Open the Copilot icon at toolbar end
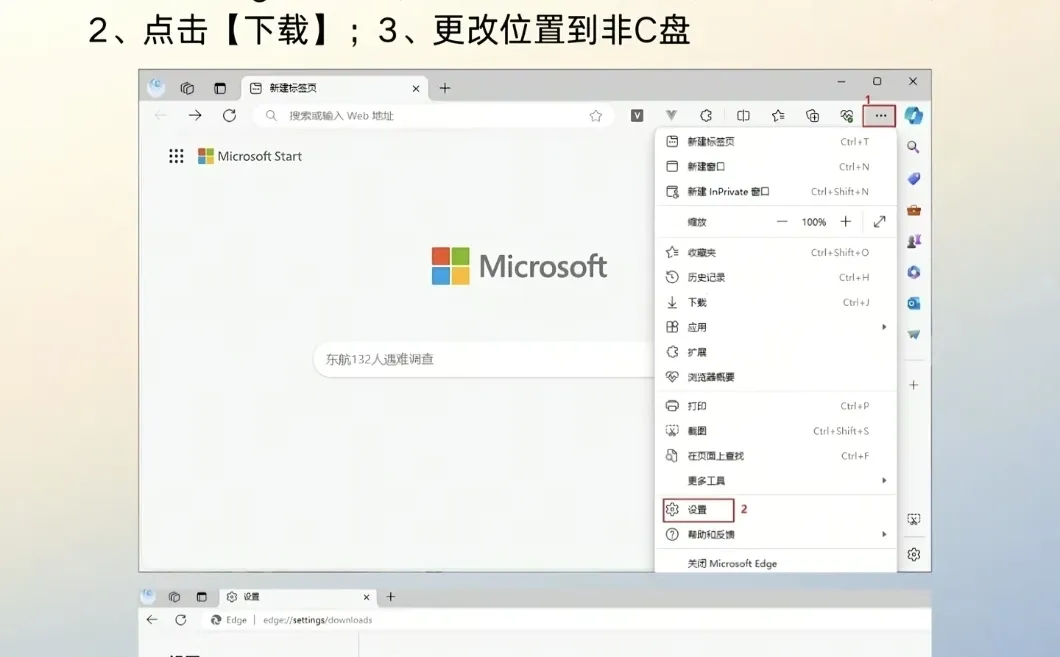The height and width of the screenshot is (657, 1060). pyautogui.click(x=914, y=116)
